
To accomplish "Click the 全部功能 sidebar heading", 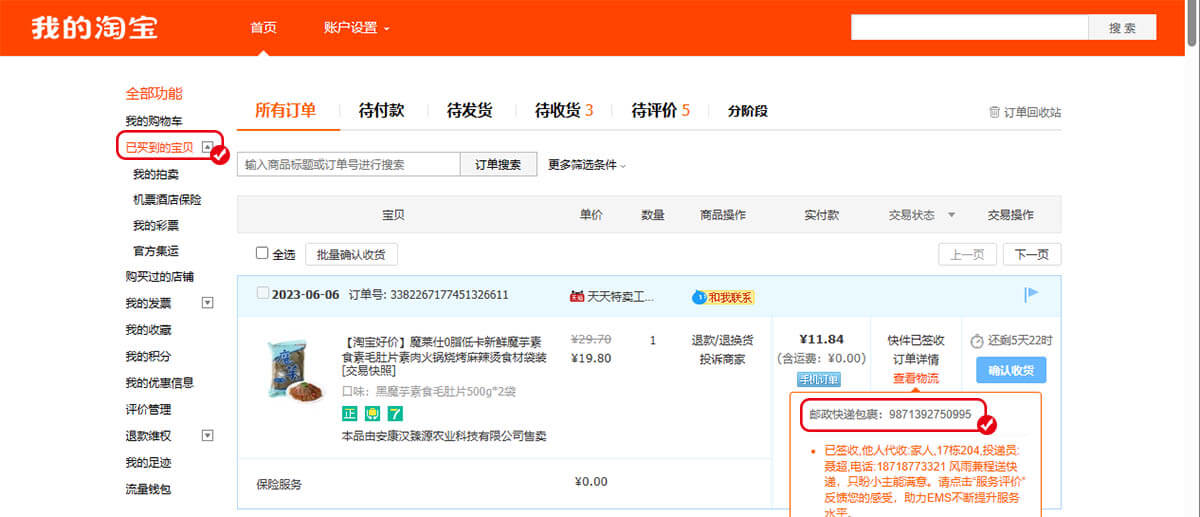I will coord(154,94).
